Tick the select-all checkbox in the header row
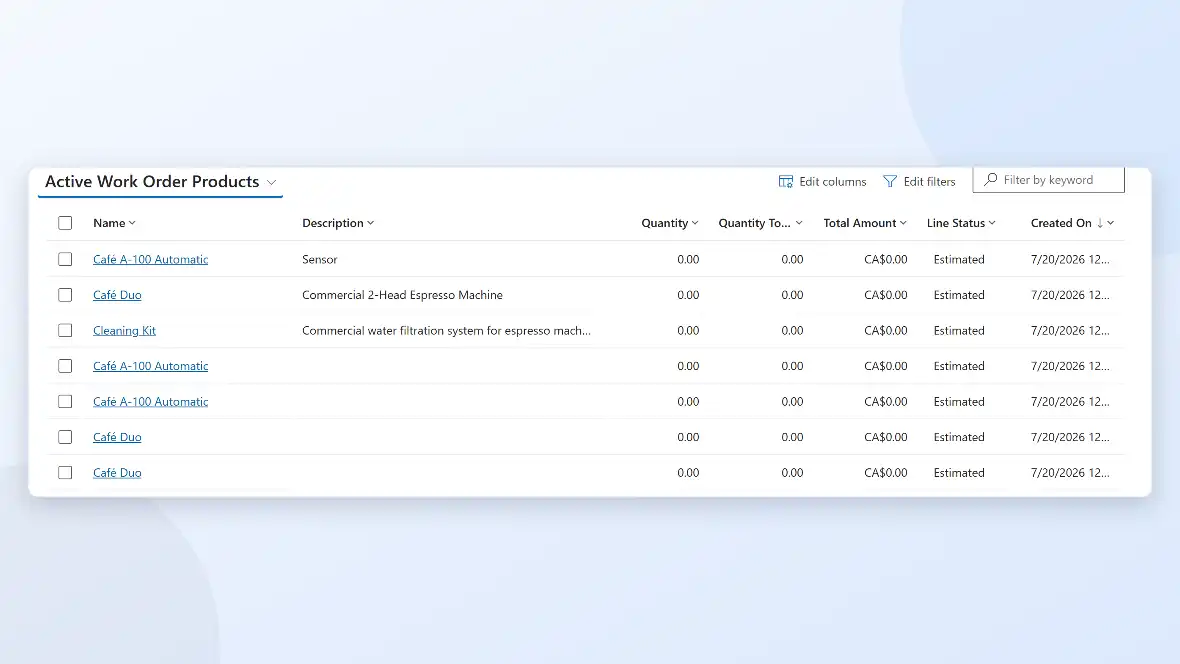The image size is (1180, 664). [x=65, y=223]
